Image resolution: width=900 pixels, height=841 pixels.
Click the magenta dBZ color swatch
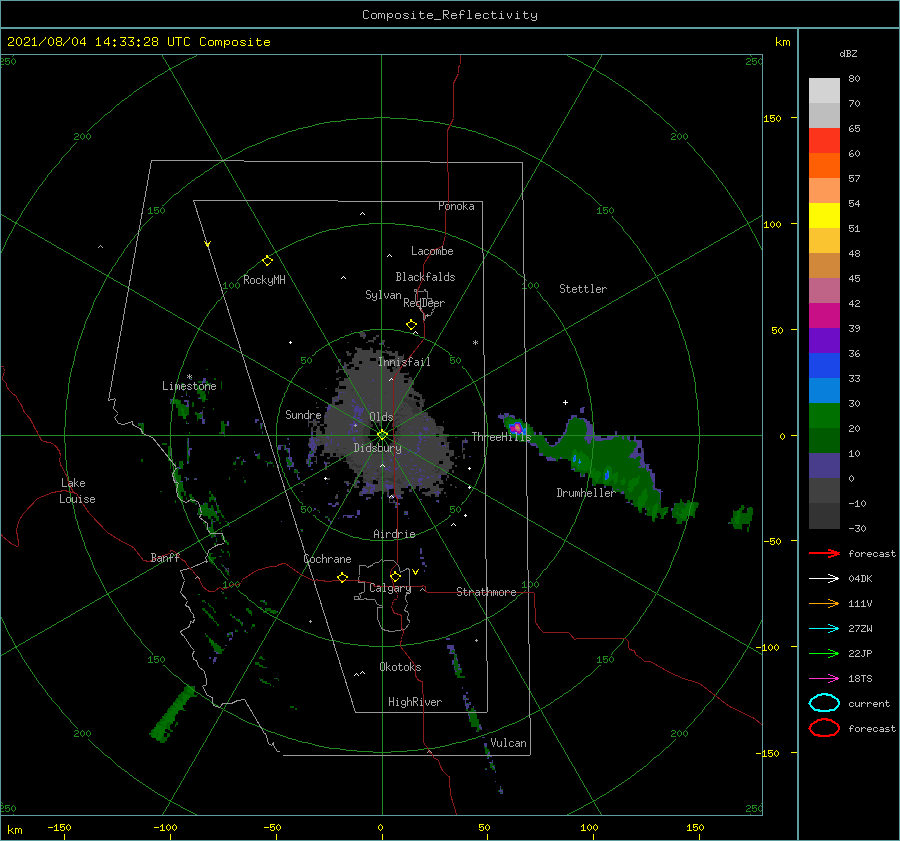click(x=824, y=316)
